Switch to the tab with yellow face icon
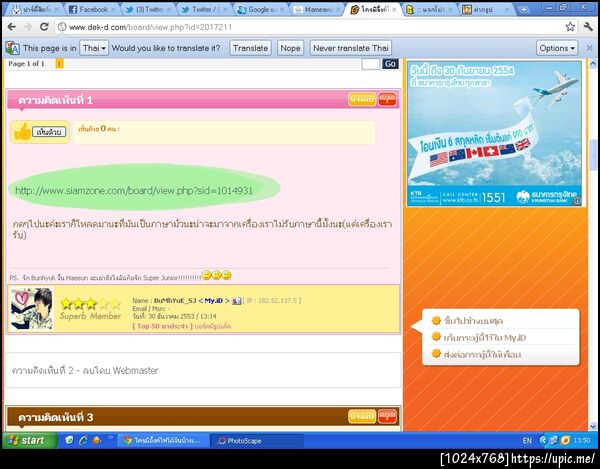Image resolution: width=600 pixels, height=469 pixels. pos(429,10)
